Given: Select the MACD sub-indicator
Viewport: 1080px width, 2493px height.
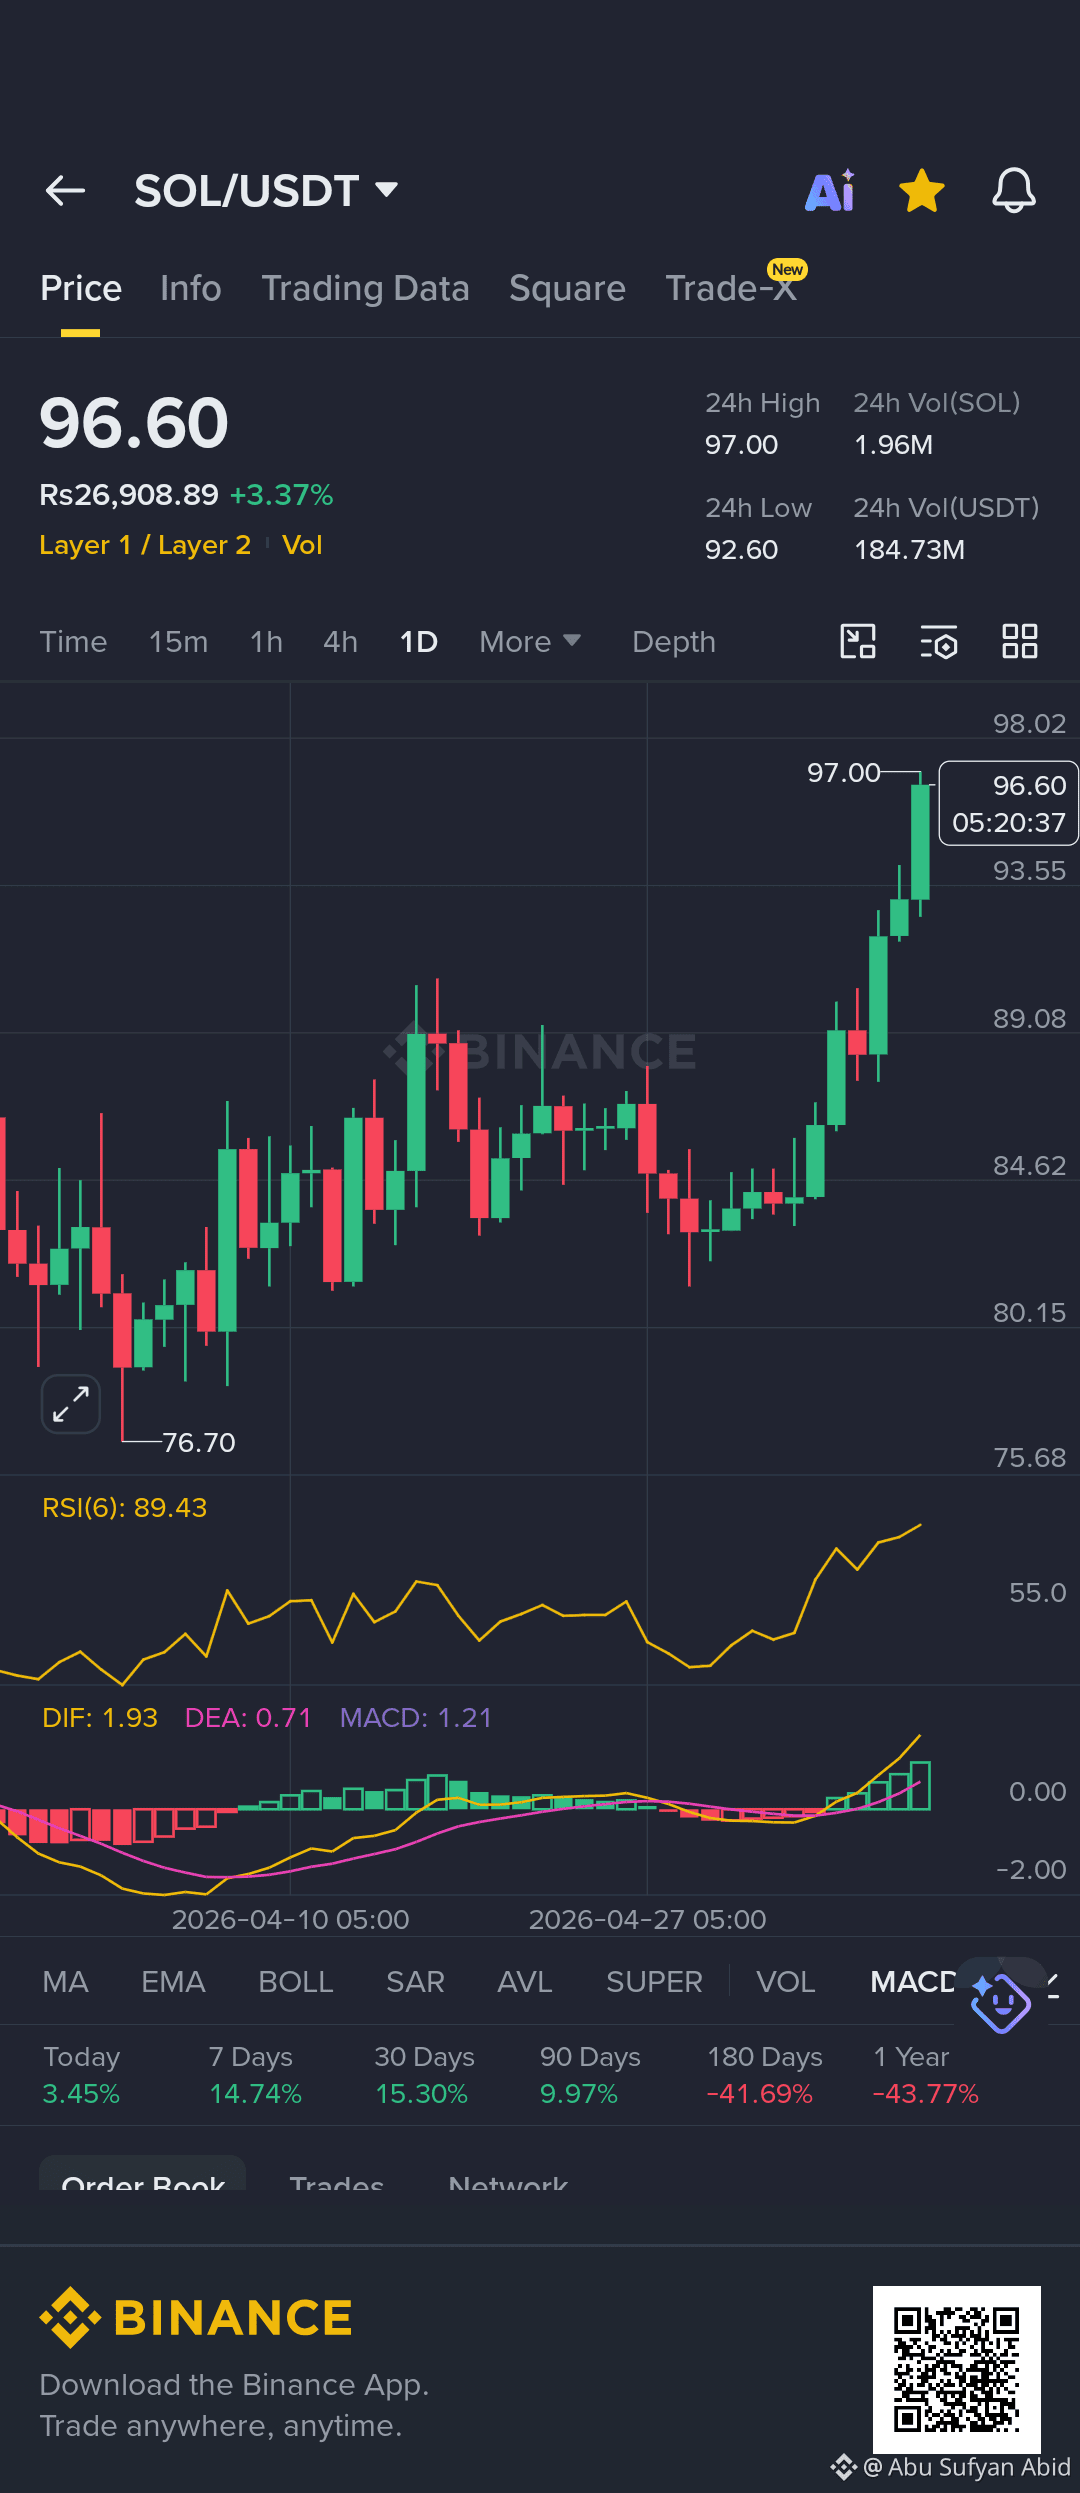Looking at the screenshot, I should pos(913,1981).
